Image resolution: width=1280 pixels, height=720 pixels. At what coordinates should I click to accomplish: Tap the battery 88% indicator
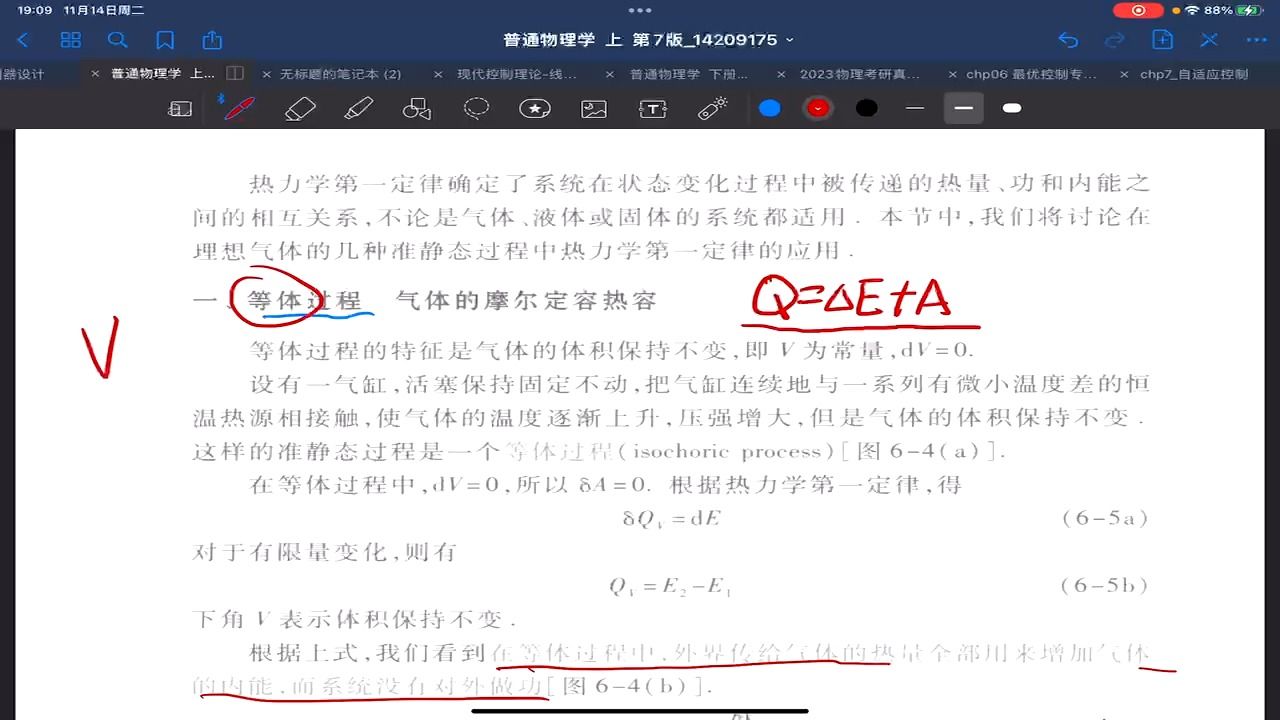pyautogui.click(x=1234, y=10)
